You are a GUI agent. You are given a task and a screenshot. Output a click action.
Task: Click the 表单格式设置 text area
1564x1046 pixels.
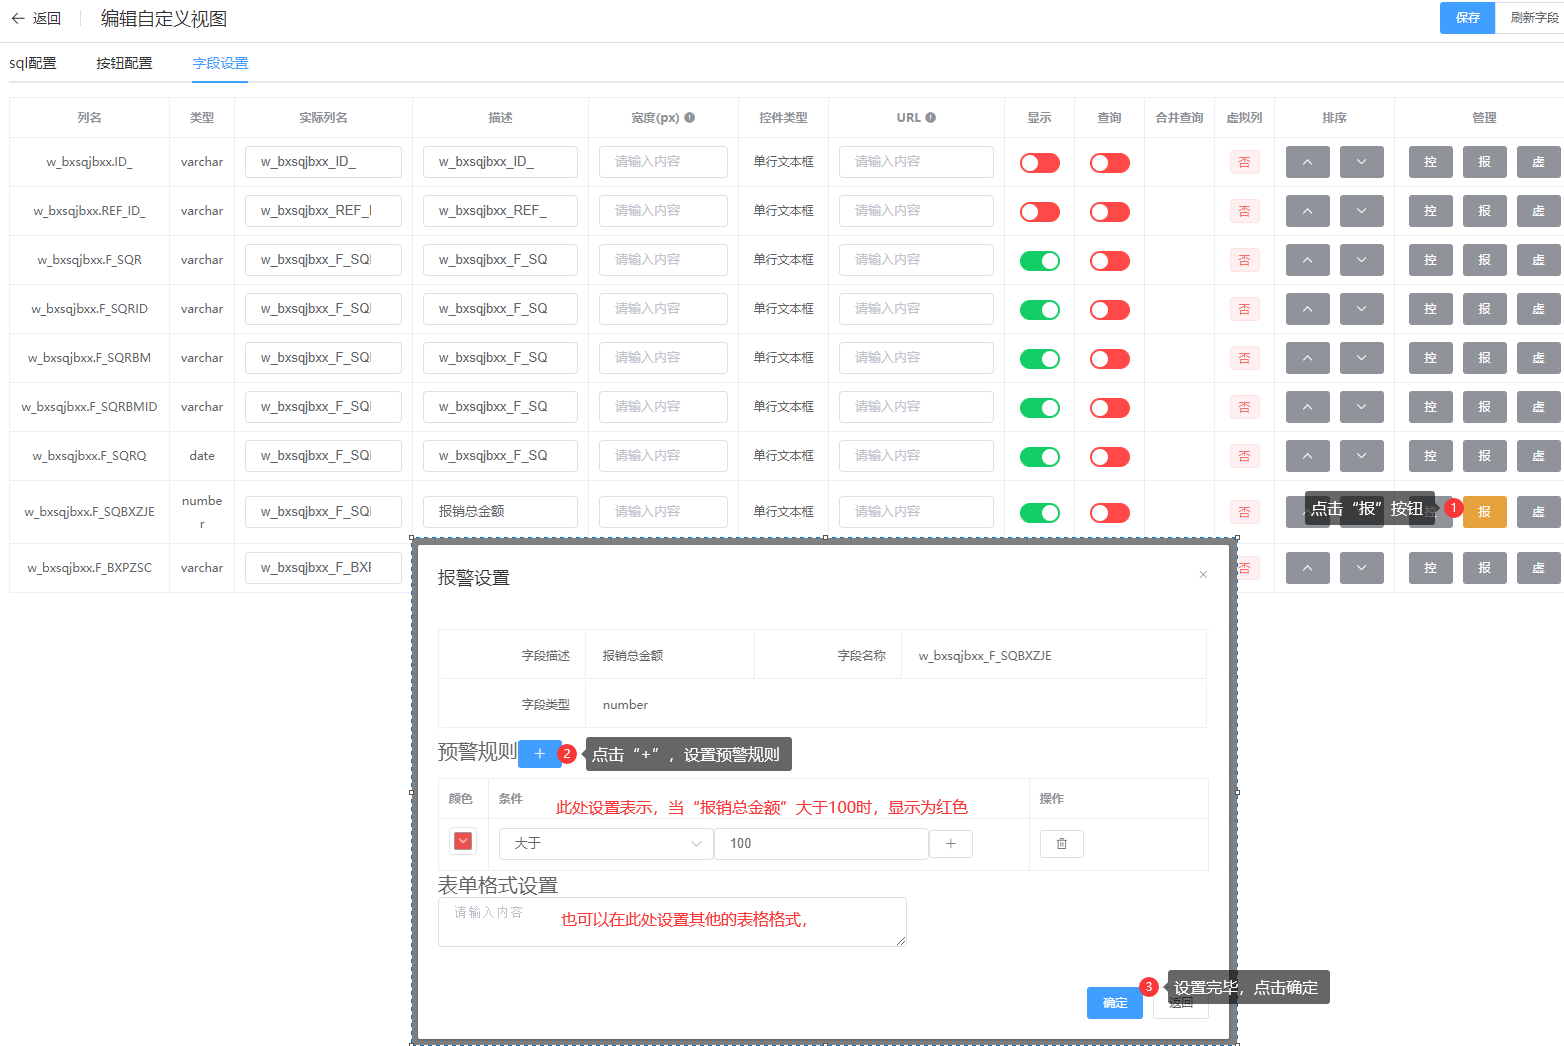(x=672, y=922)
